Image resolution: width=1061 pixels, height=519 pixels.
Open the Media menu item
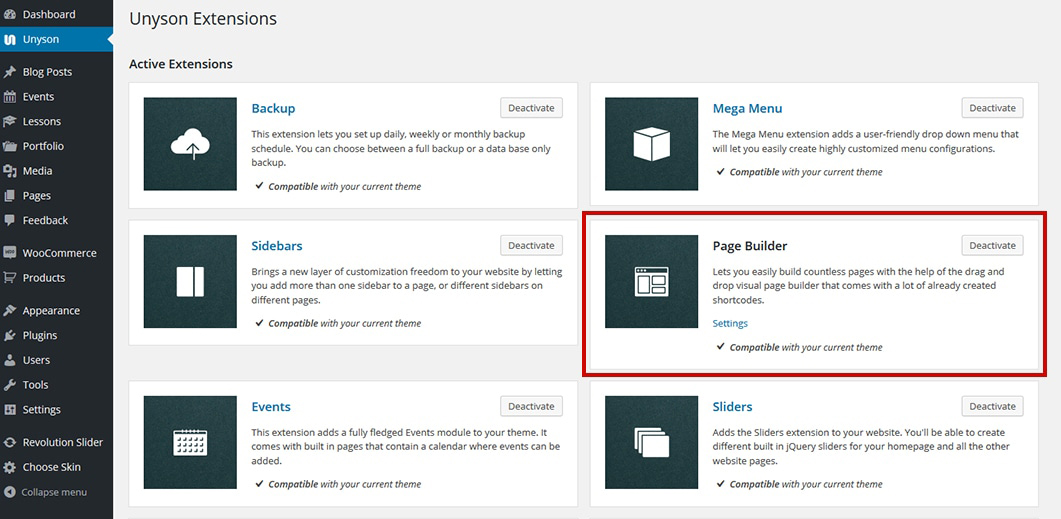click(x=56, y=171)
